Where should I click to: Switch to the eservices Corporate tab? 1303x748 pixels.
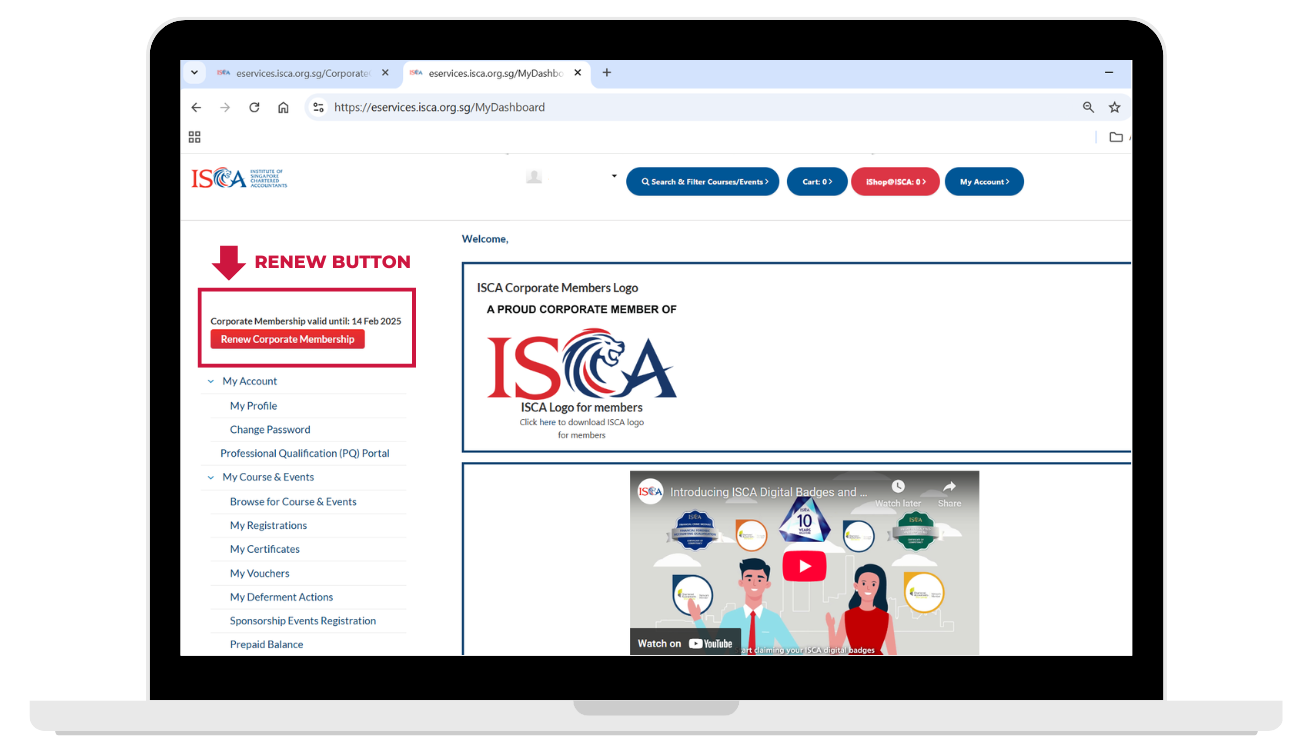(304, 73)
